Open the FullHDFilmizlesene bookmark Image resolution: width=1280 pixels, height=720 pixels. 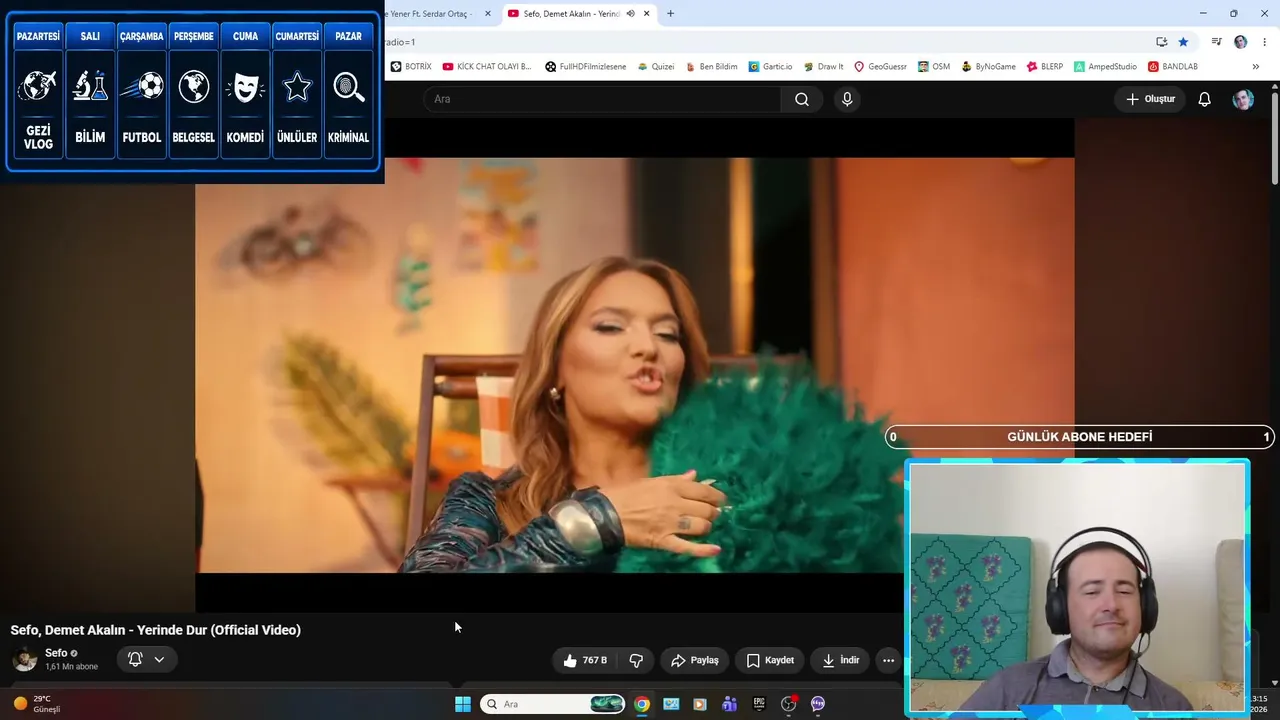[x=586, y=67]
